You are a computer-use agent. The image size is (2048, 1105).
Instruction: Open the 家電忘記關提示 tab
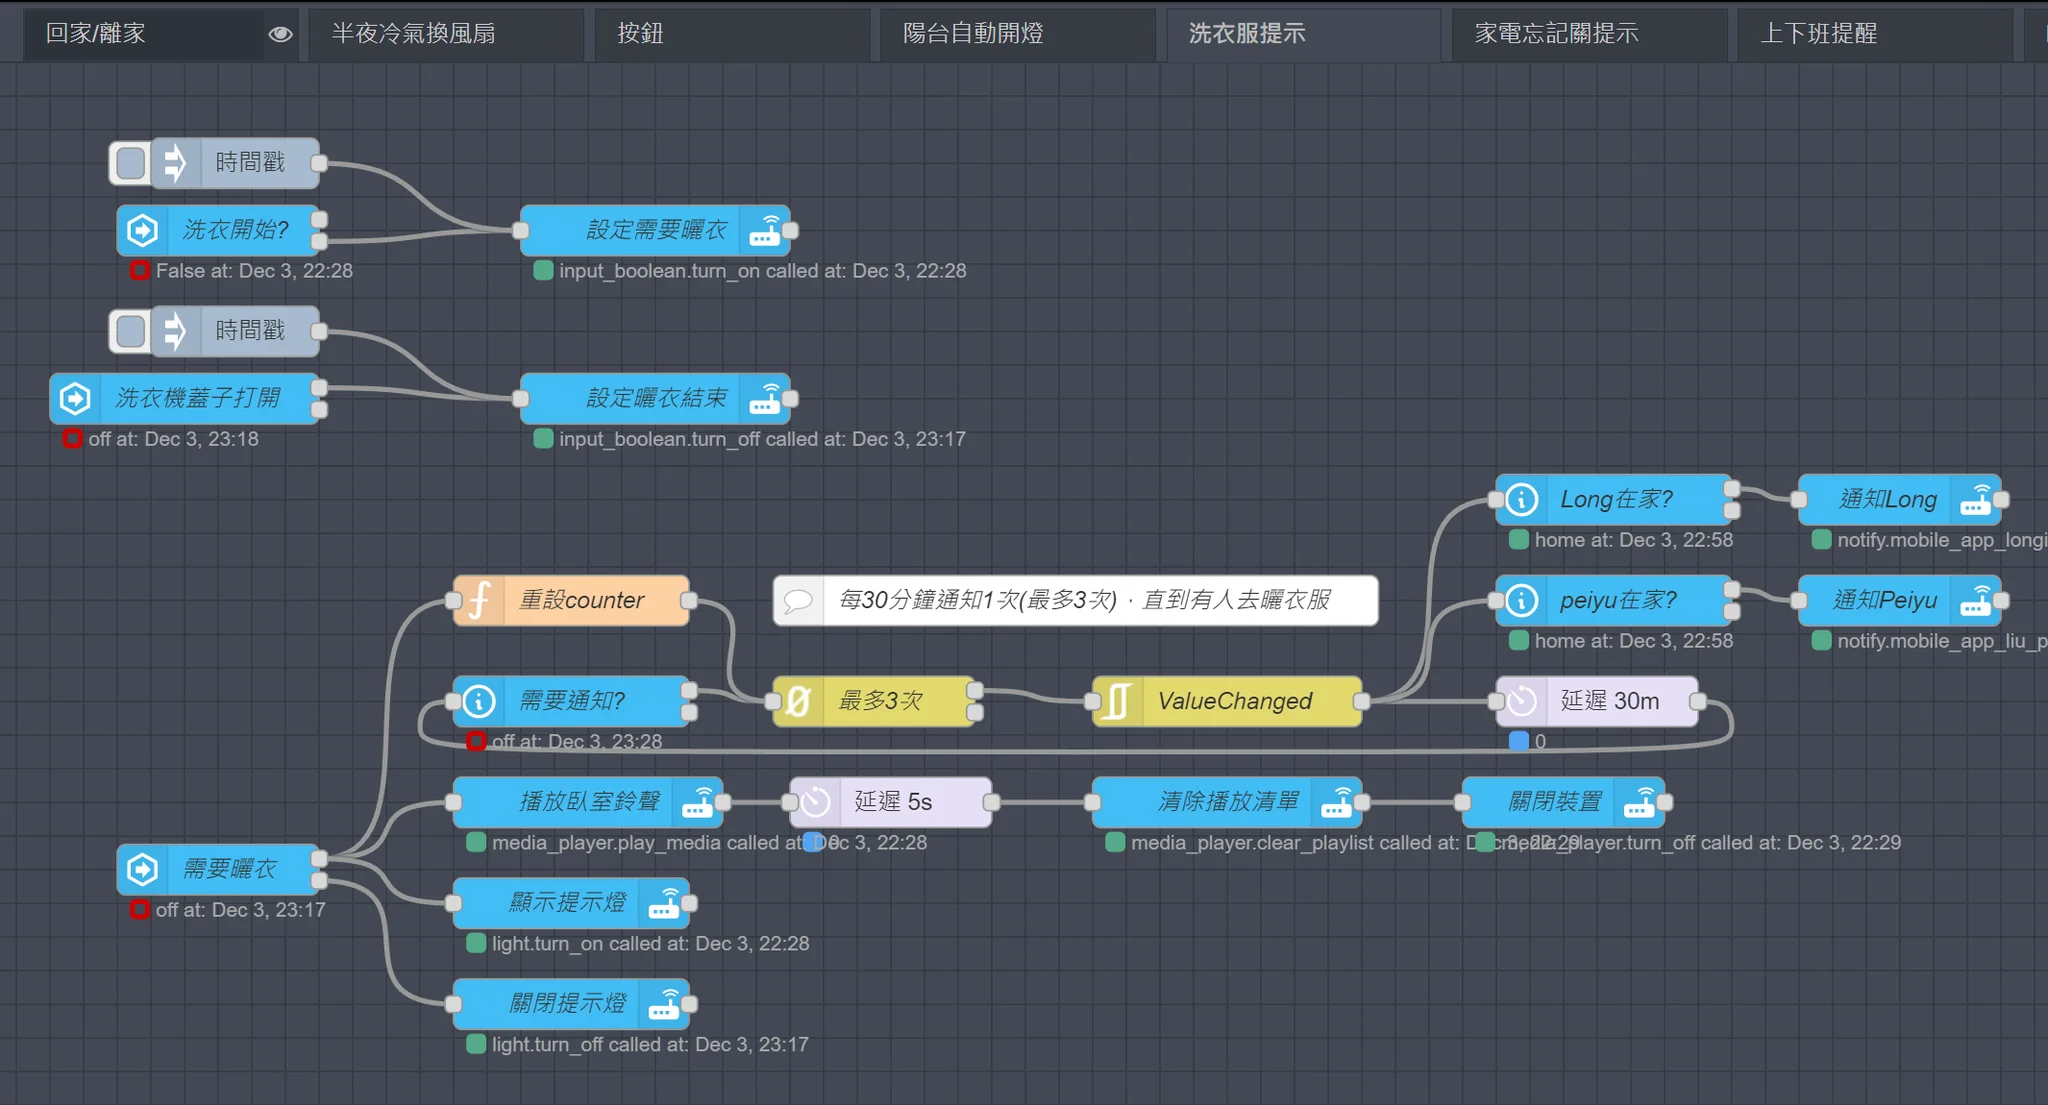(x=1556, y=34)
